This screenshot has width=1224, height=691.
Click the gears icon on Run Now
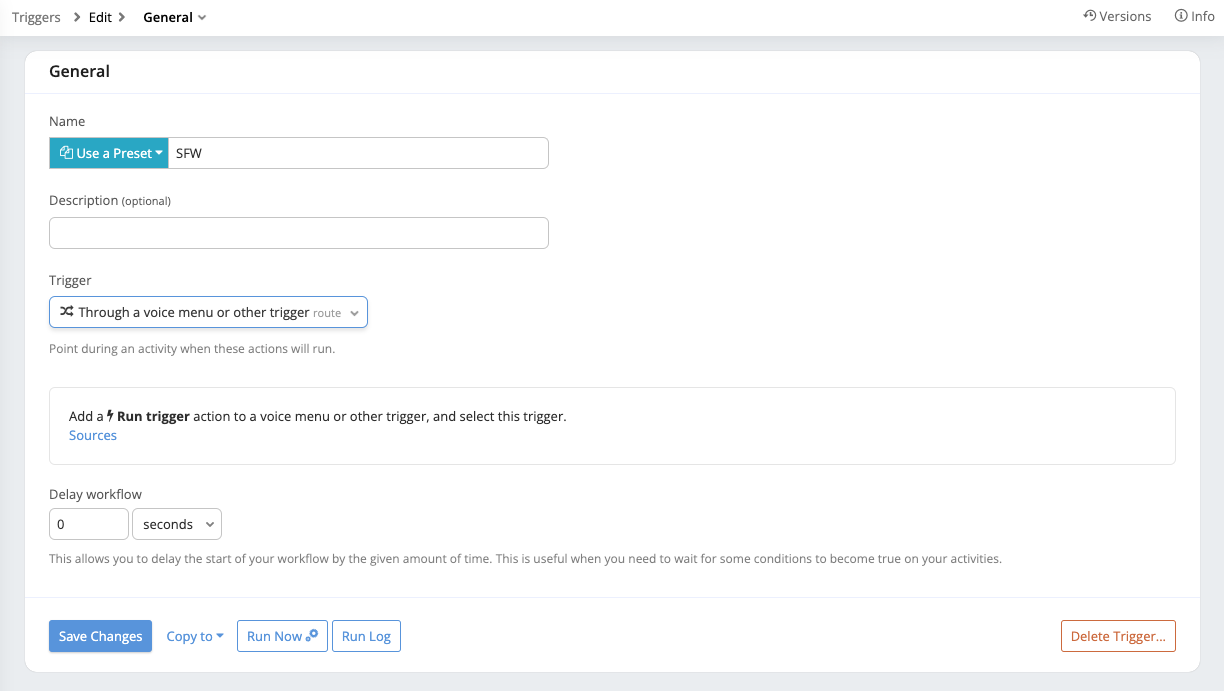312,635
